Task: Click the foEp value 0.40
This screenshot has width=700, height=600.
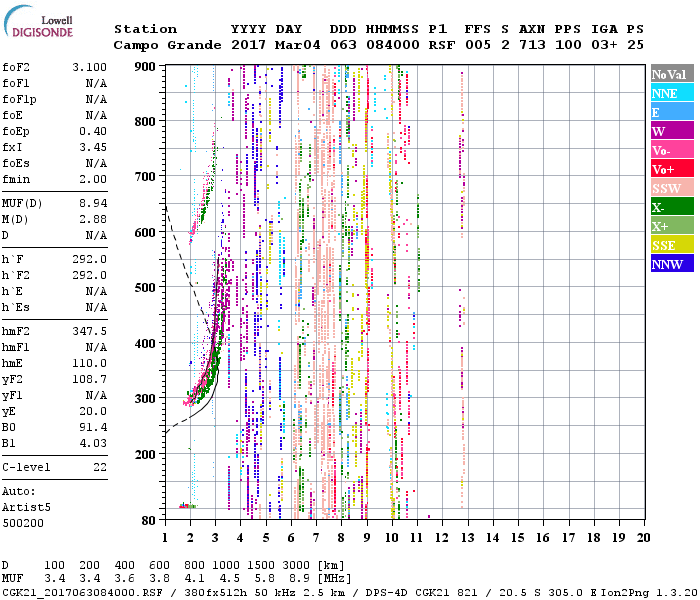Action: coord(93,131)
